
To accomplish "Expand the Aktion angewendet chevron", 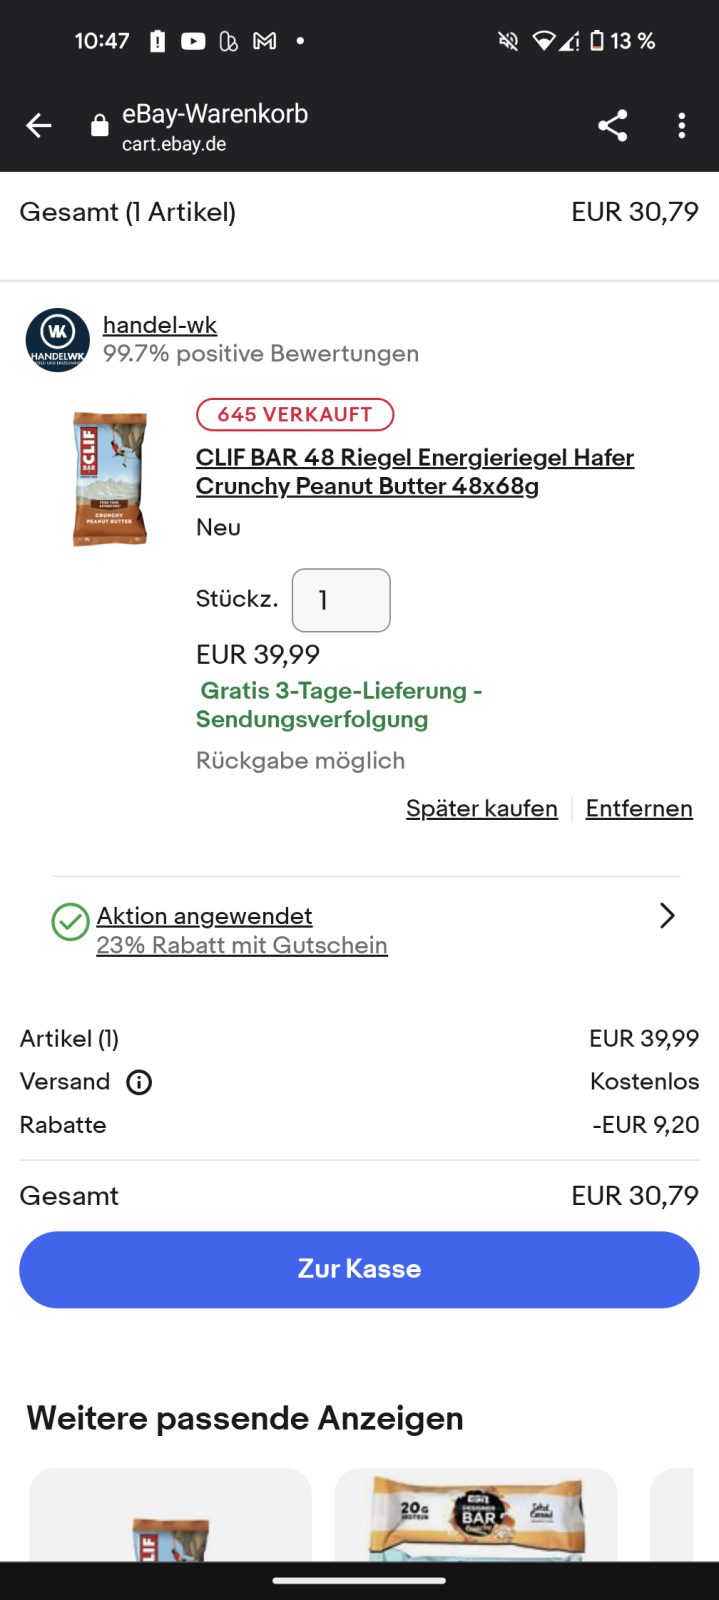I will tap(667, 916).
